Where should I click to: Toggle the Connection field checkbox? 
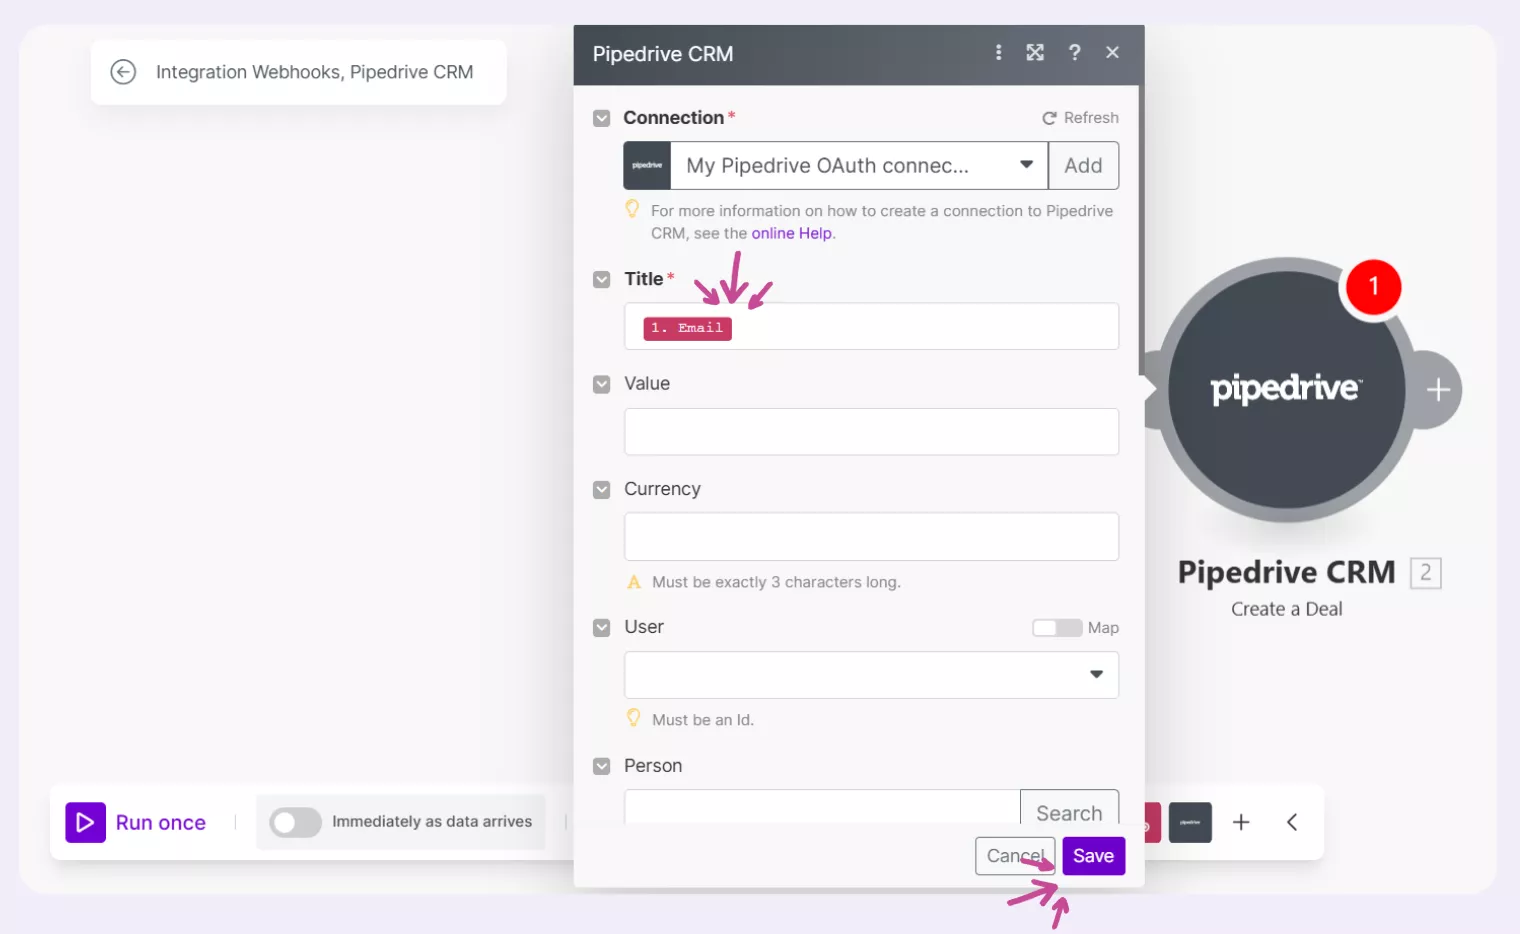601,118
